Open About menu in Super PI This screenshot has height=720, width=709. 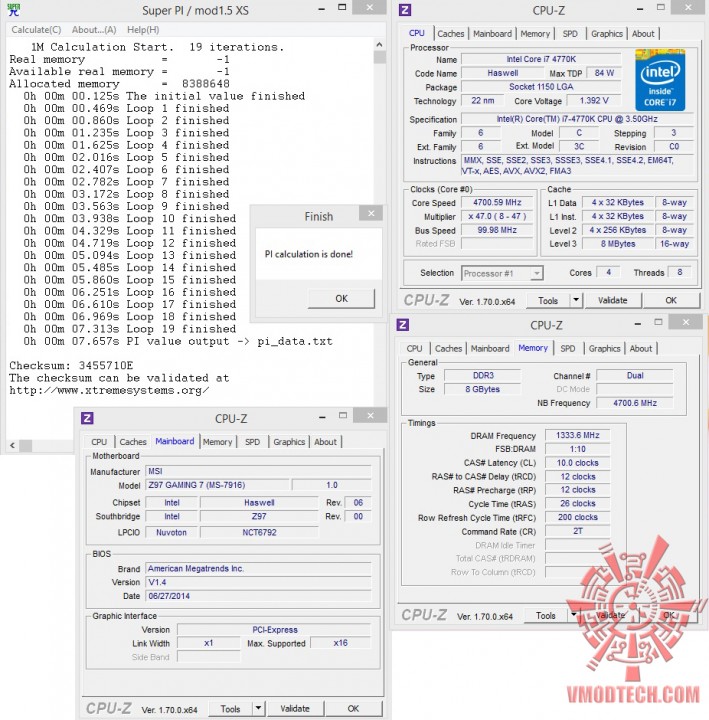pos(94,30)
